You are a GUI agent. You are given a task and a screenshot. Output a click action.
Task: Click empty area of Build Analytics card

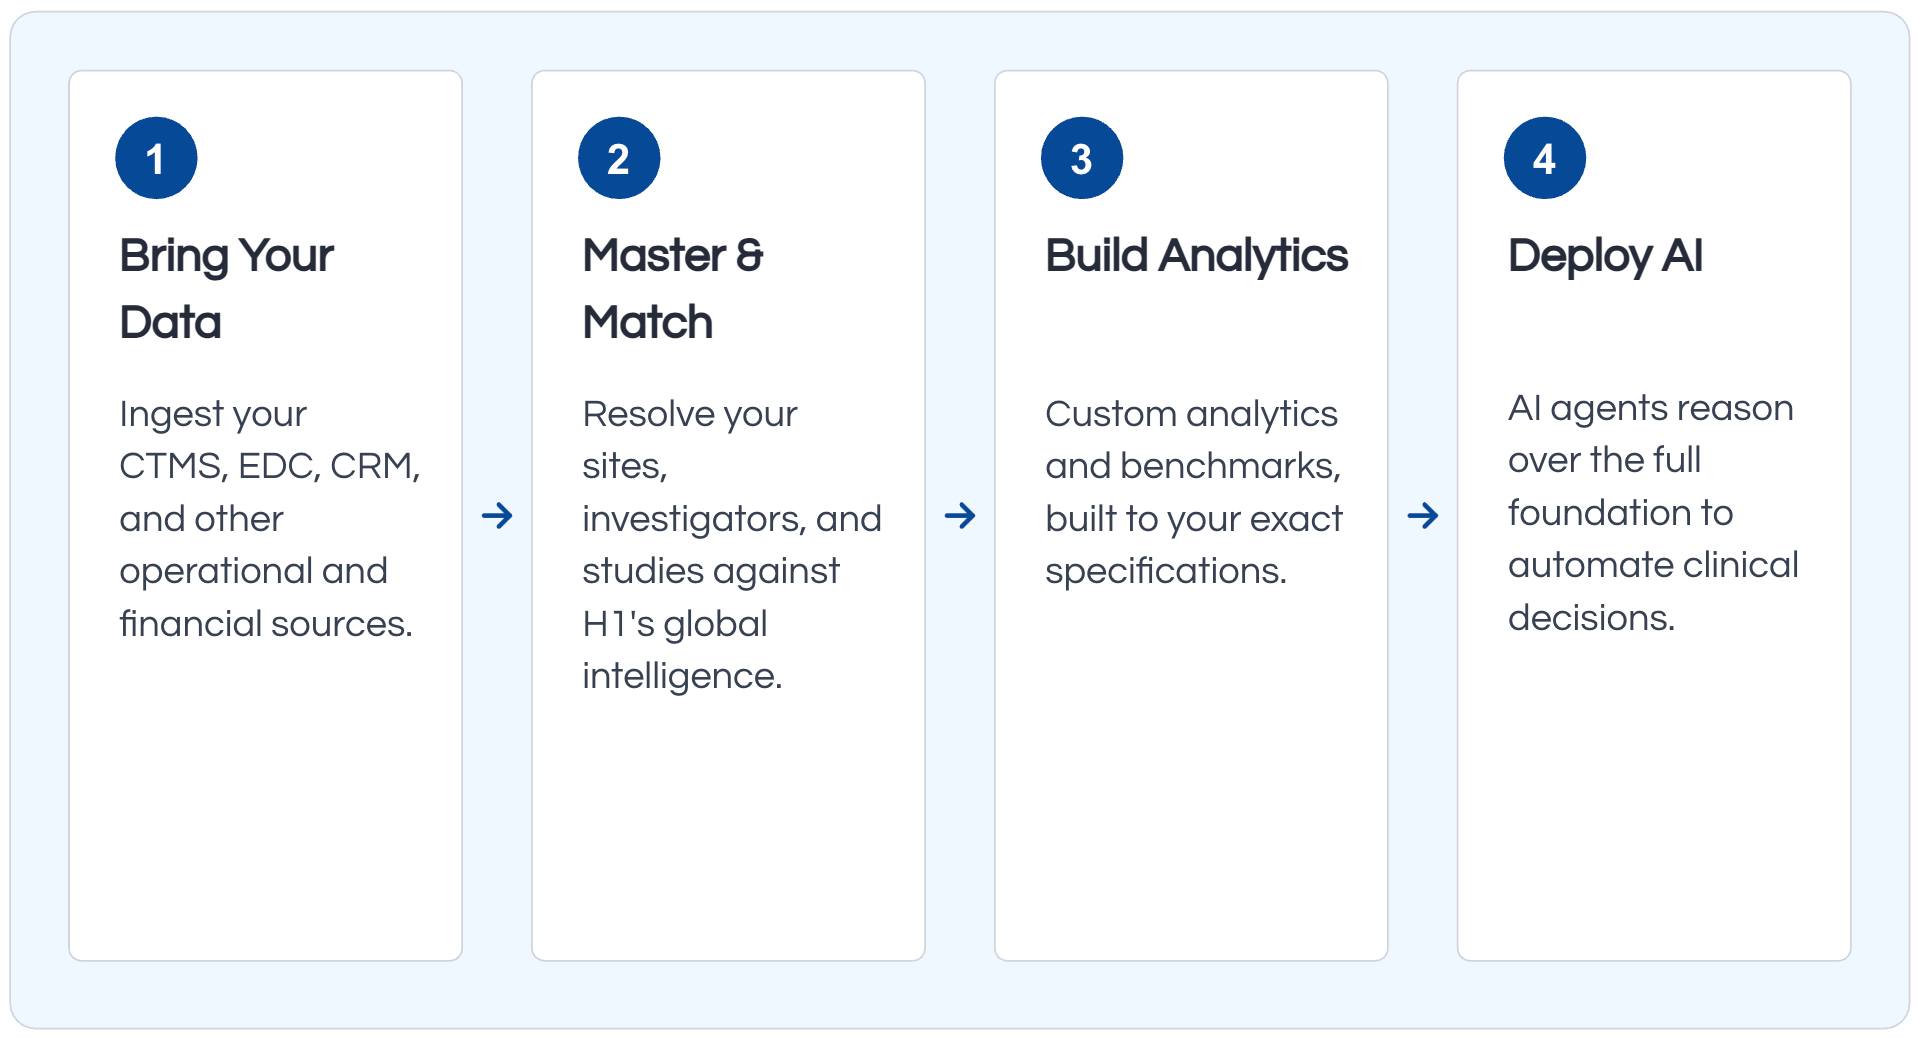click(x=1191, y=780)
